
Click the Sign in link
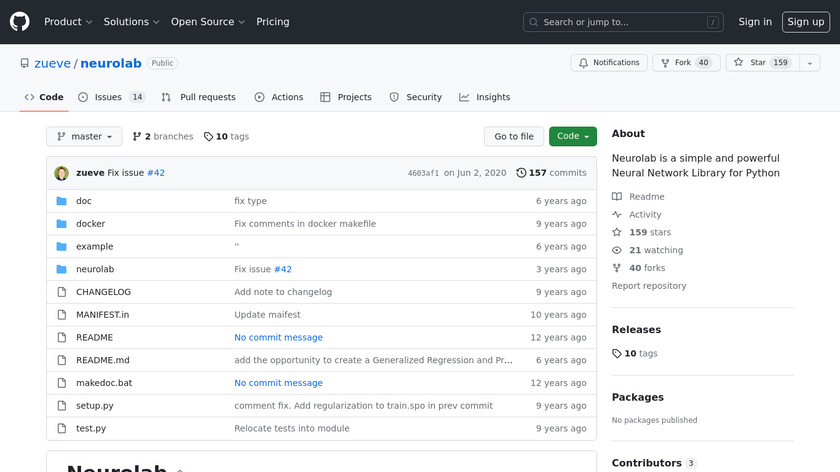pos(755,22)
